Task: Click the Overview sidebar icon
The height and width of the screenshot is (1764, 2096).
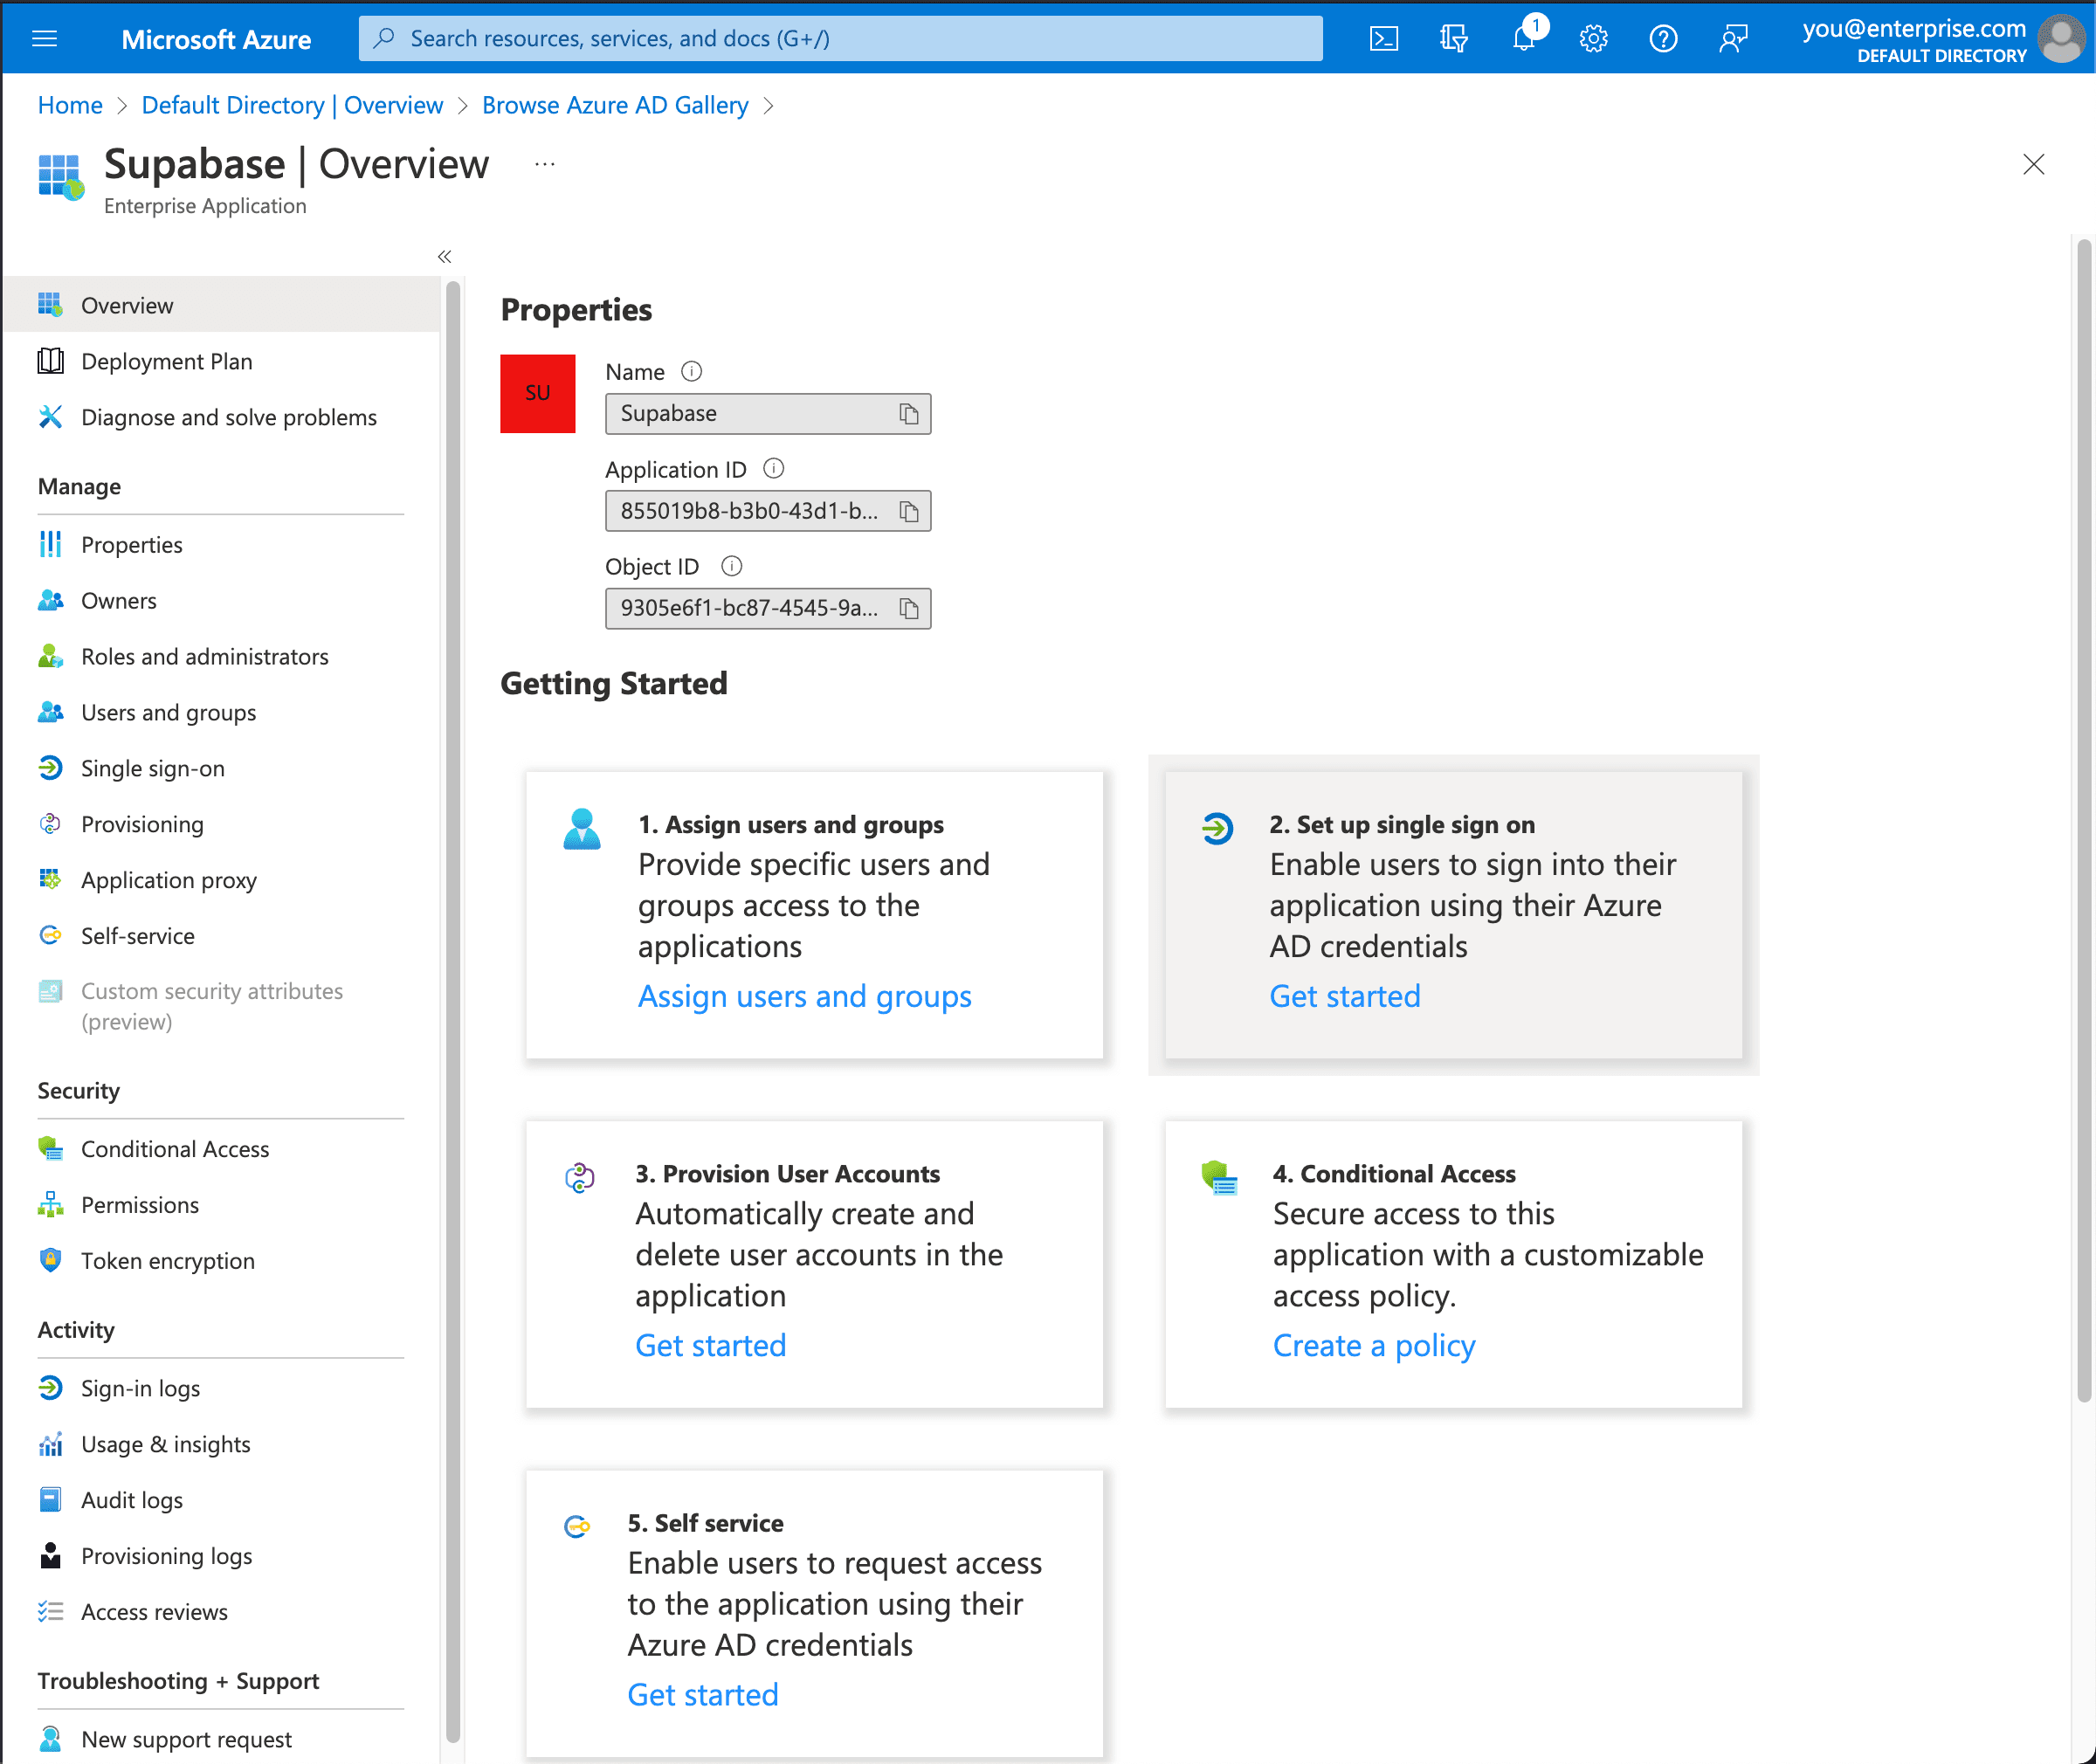Action: click(x=52, y=305)
